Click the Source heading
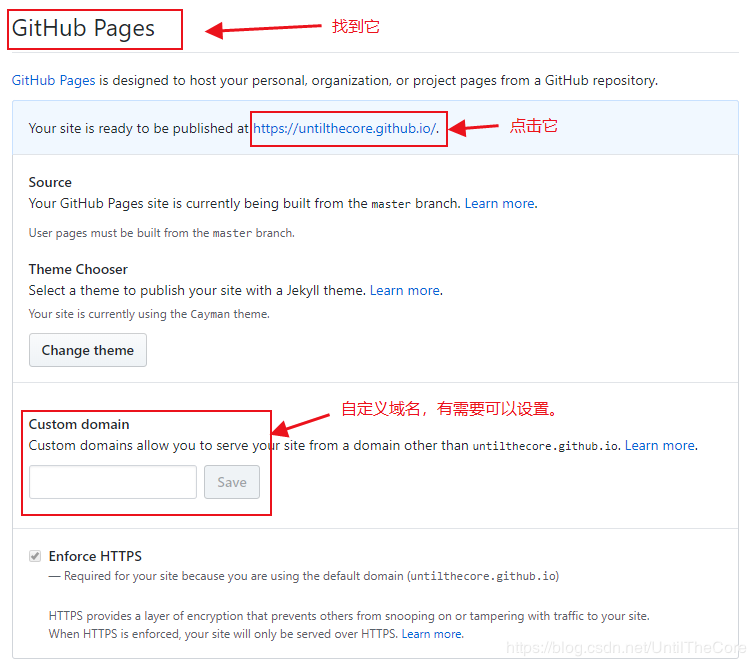 50,182
